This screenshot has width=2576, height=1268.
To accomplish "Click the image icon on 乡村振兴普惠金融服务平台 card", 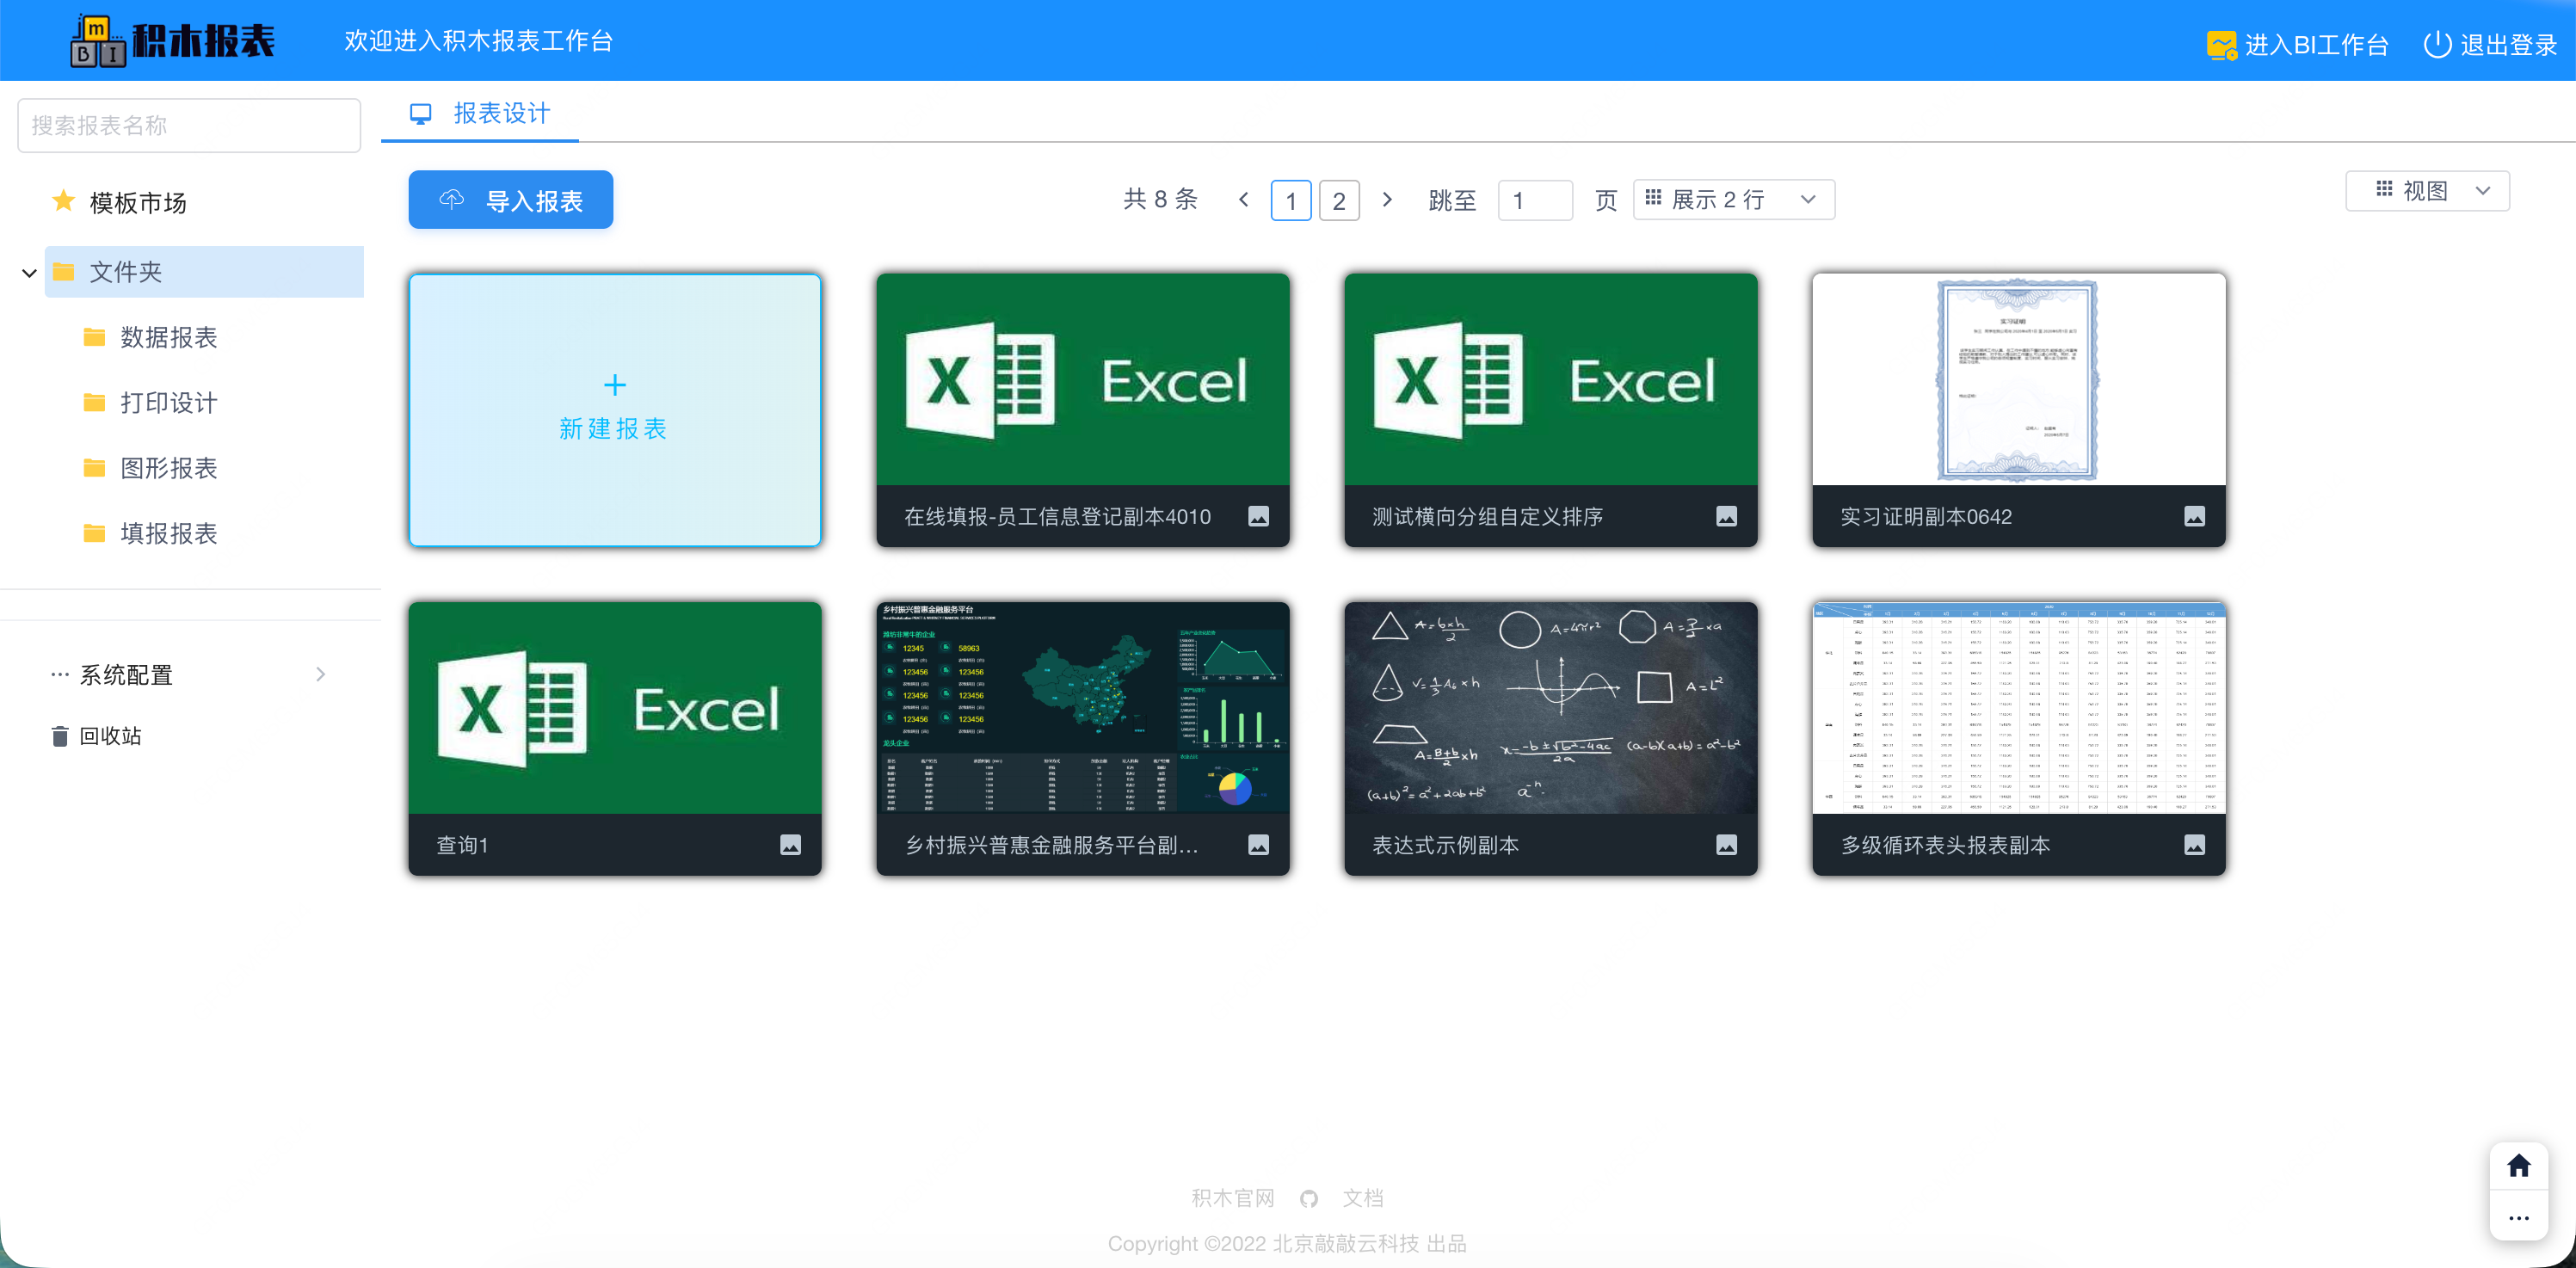I will (x=1258, y=845).
